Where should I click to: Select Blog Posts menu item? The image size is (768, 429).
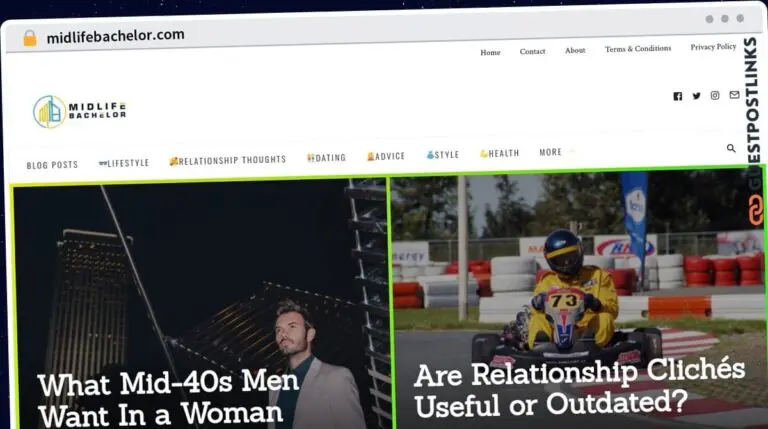tap(52, 165)
